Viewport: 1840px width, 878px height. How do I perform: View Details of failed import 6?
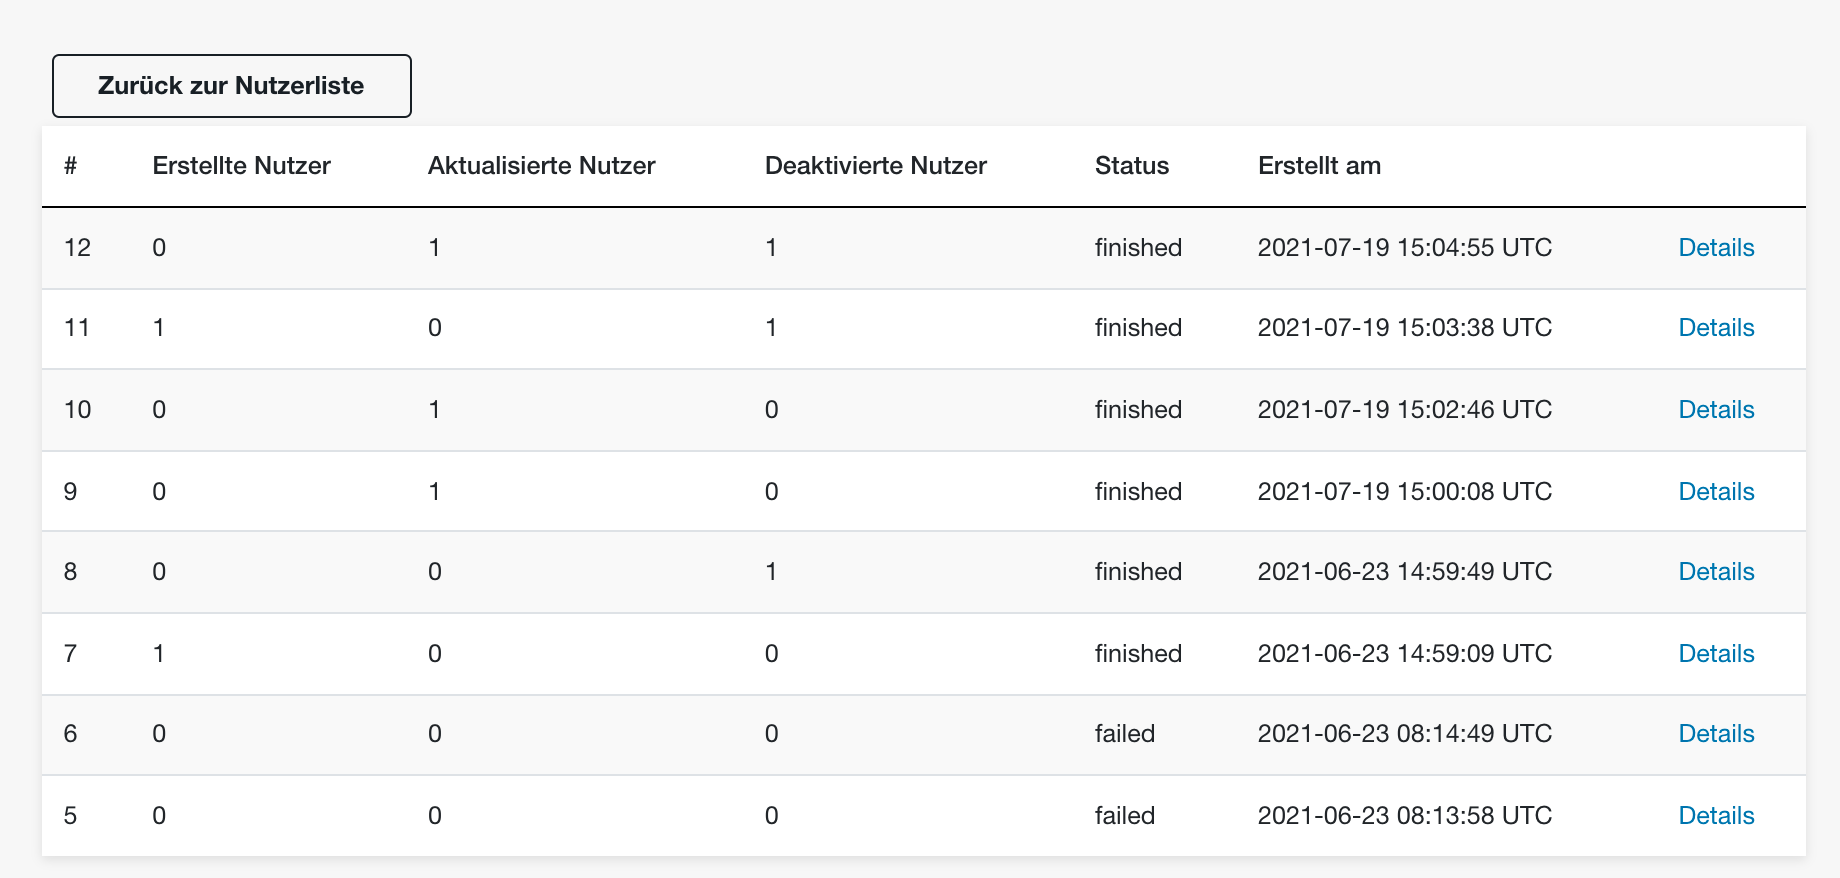(1716, 734)
